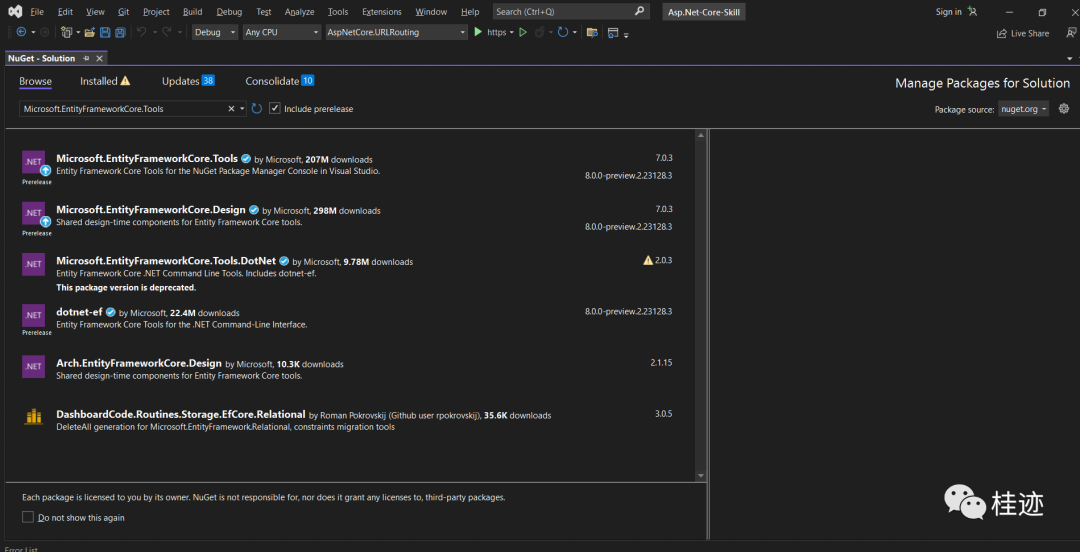
Task: Expand the search history dropdown arrow
Action: click(x=242, y=109)
